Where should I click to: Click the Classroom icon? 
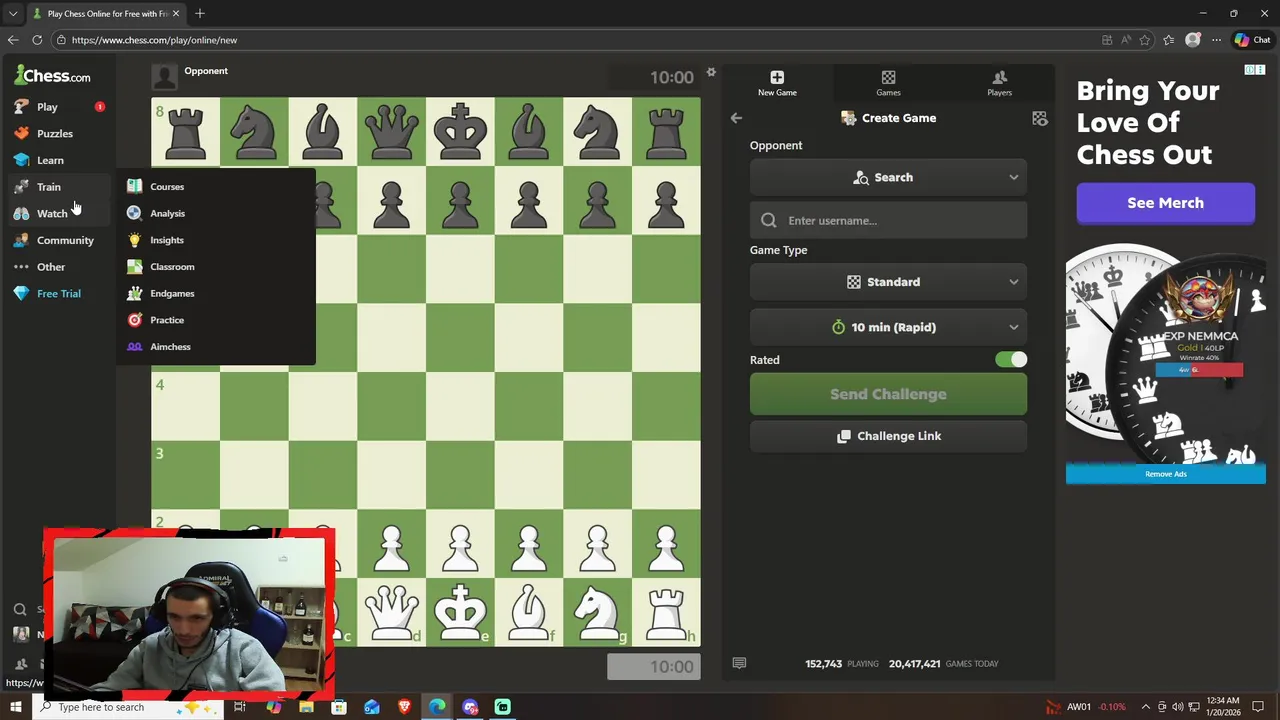click(x=134, y=267)
